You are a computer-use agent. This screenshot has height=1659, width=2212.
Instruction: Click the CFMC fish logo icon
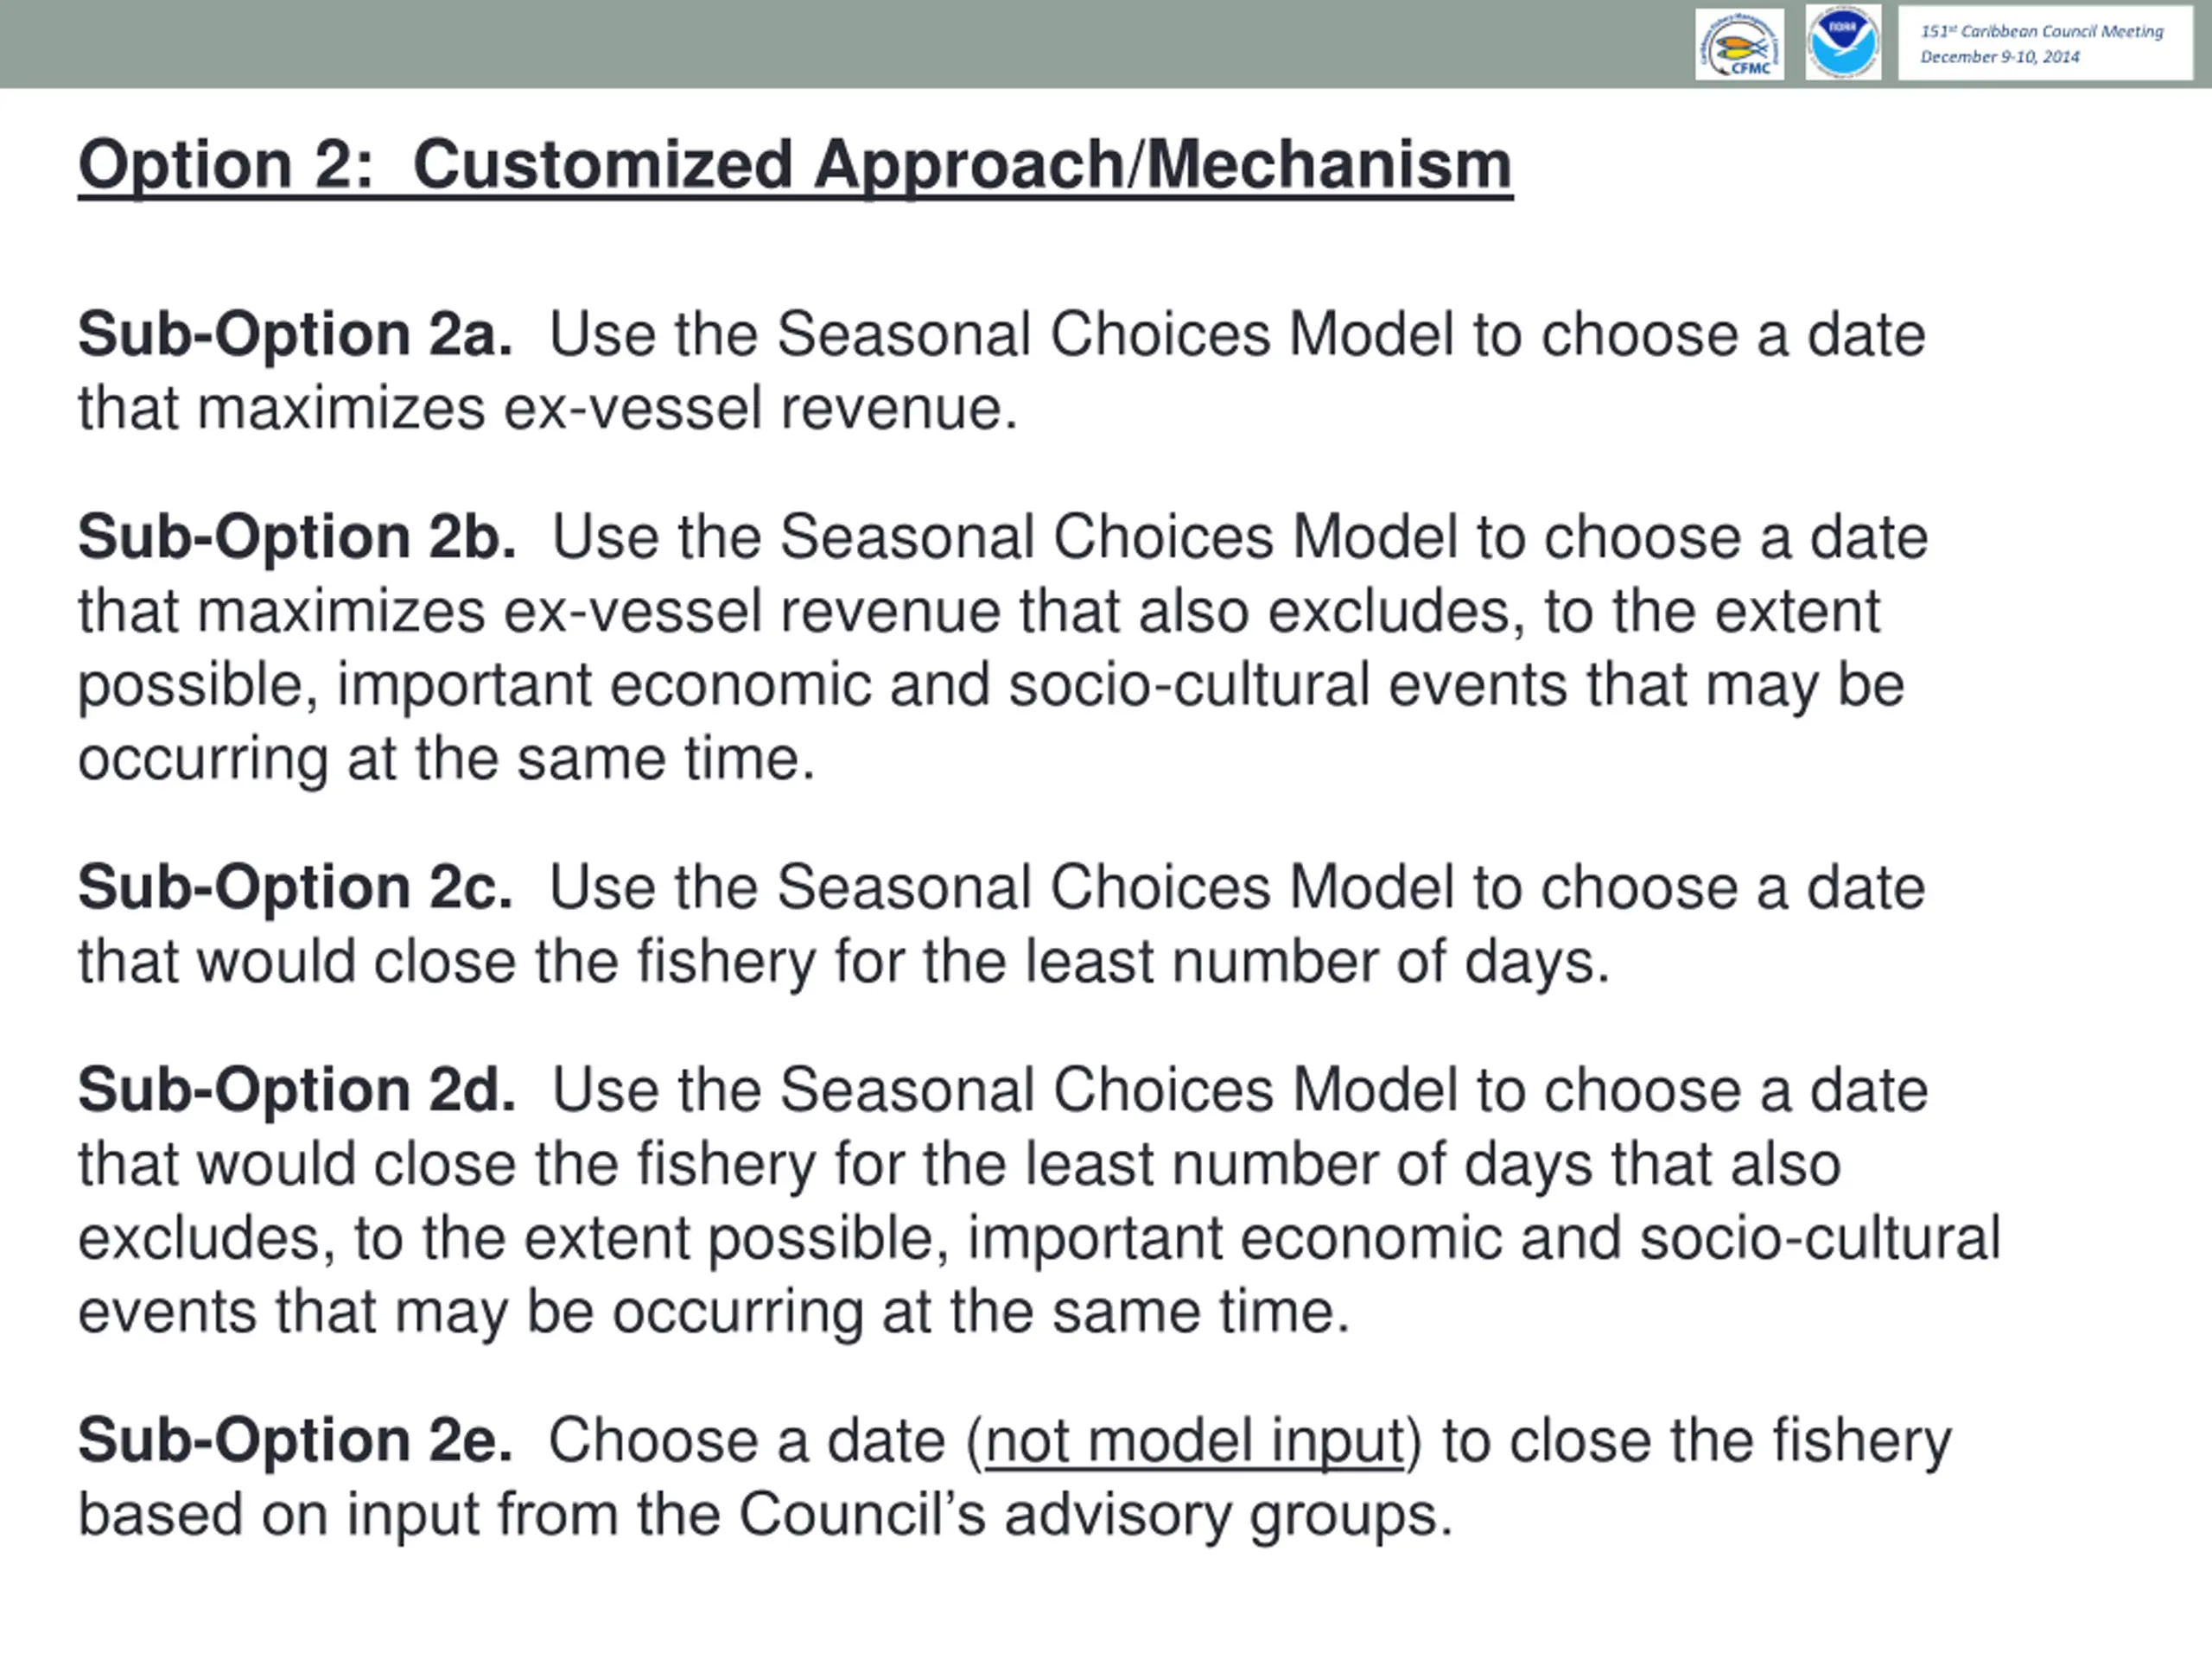[x=1739, y=44]
